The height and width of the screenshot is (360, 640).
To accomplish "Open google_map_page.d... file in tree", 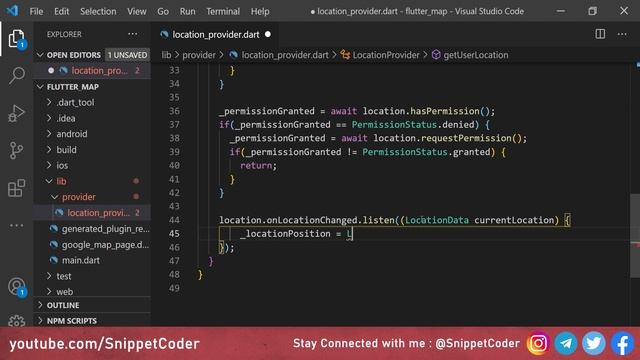I will tap(92, 244).
